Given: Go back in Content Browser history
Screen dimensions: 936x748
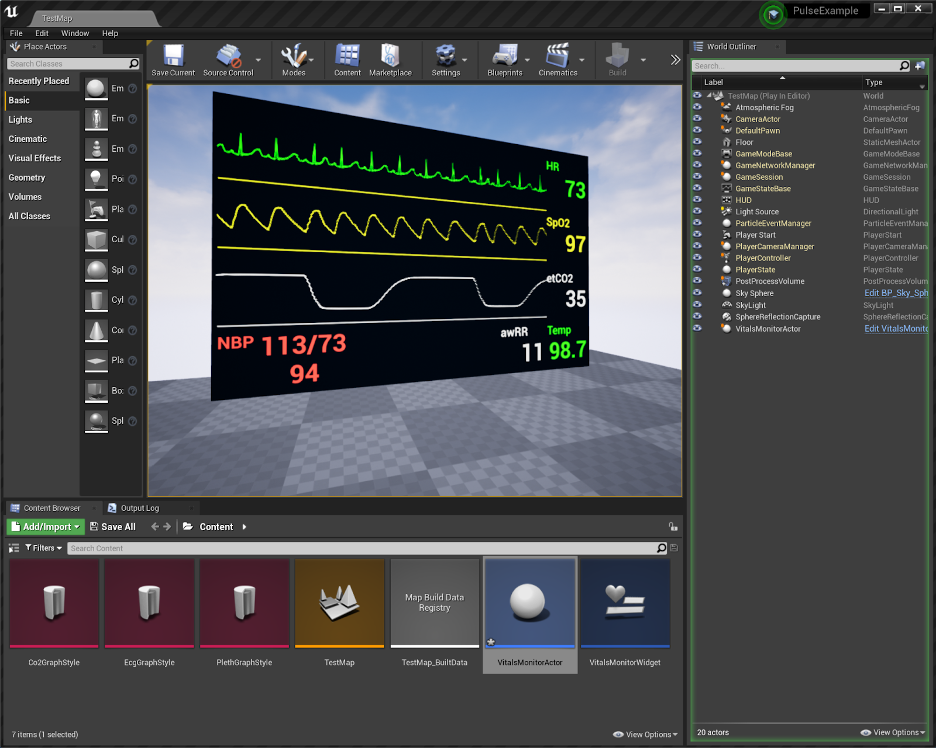Looking at the screenshot, I should click(155, 527).
